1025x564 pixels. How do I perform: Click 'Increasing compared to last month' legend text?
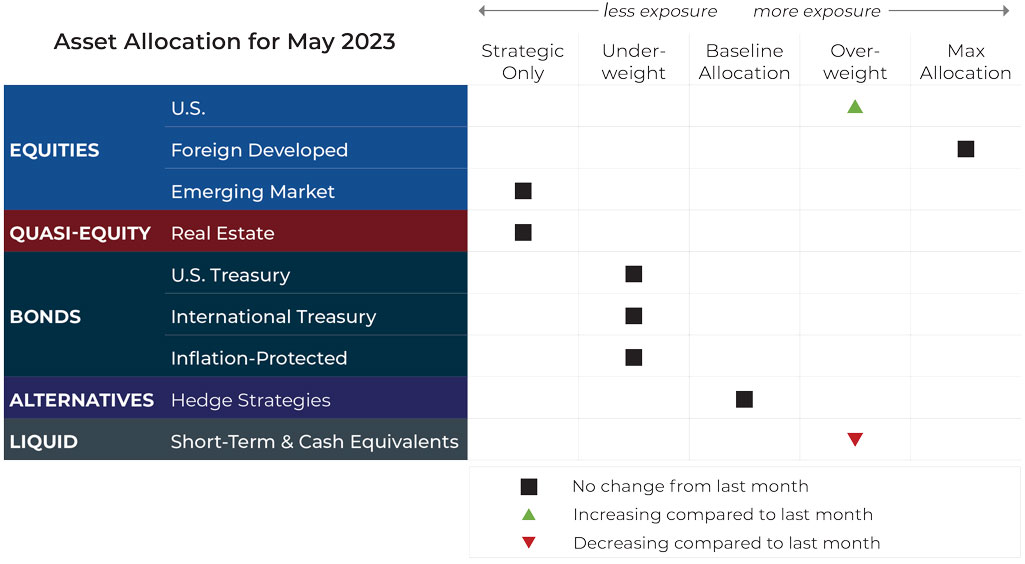pyautogui.click(x=723, y=515)
